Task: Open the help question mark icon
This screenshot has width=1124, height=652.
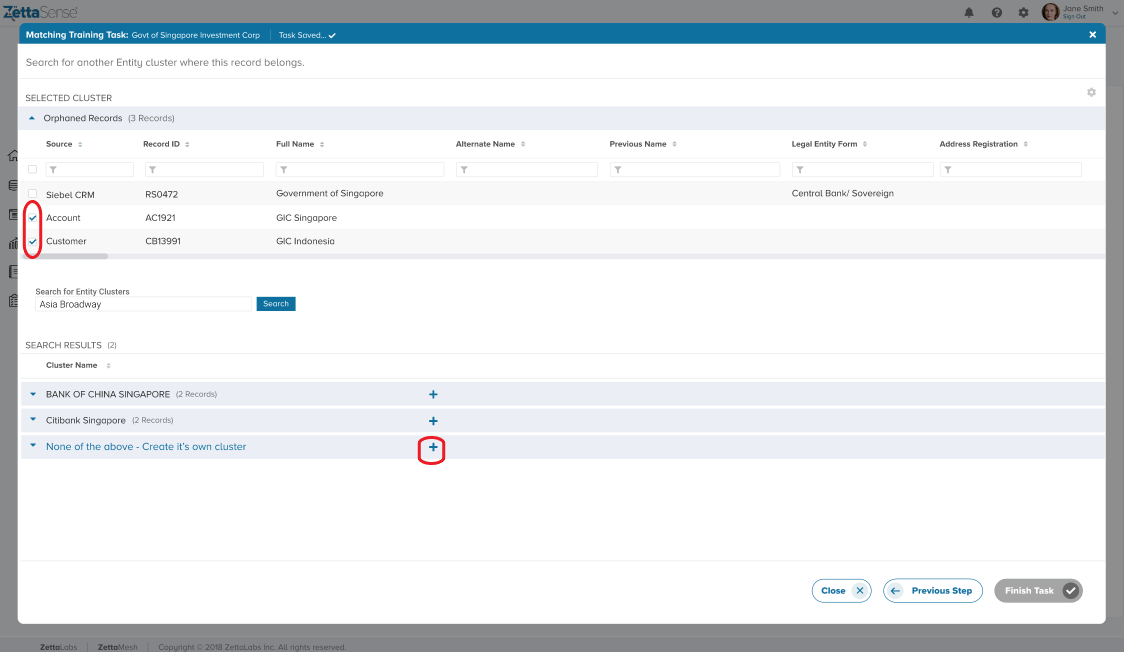Action: (x=996, y=12)
